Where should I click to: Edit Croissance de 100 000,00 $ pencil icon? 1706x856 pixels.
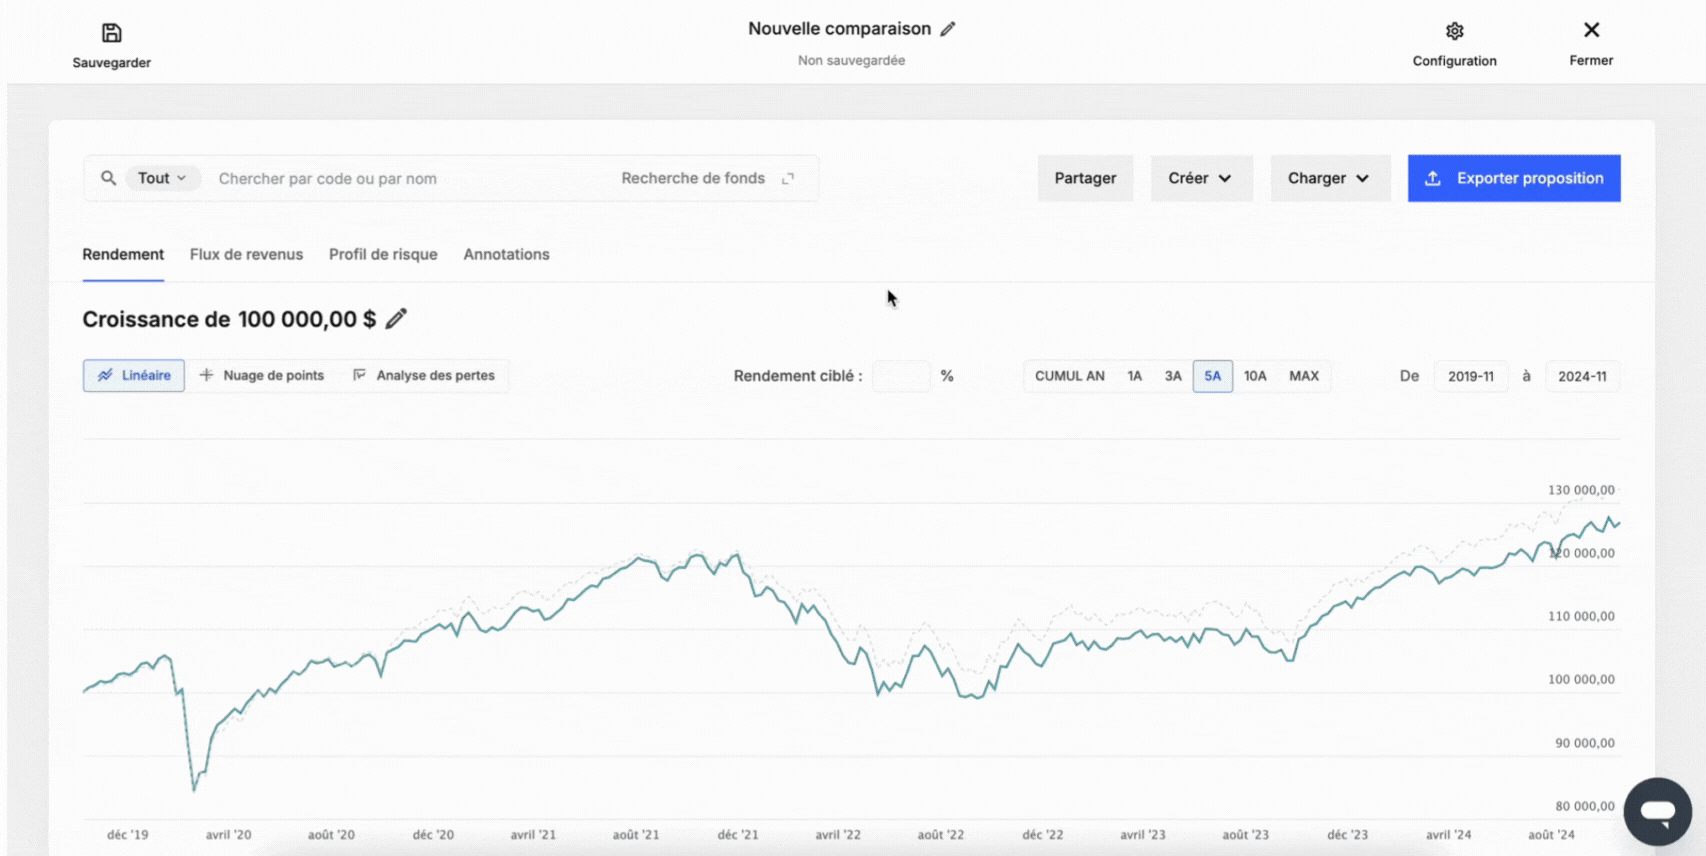click(x=396, y=319)
